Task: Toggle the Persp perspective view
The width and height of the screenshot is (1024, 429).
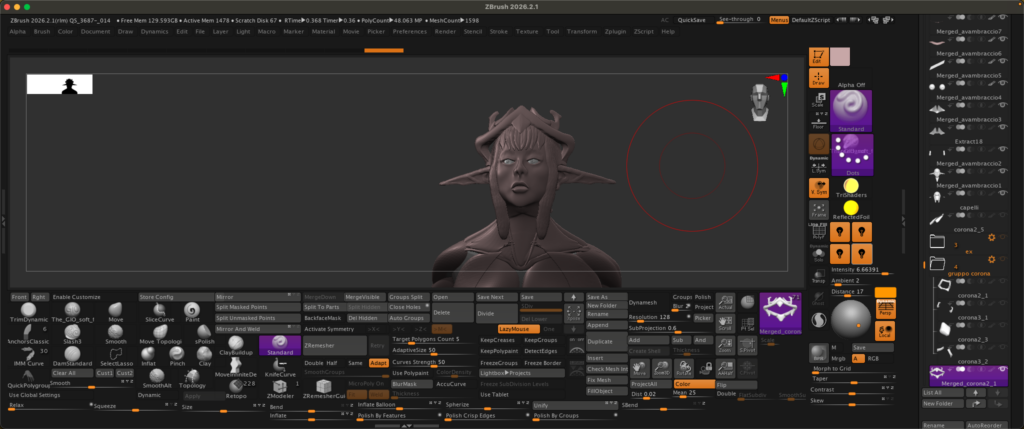Action: 885,309
